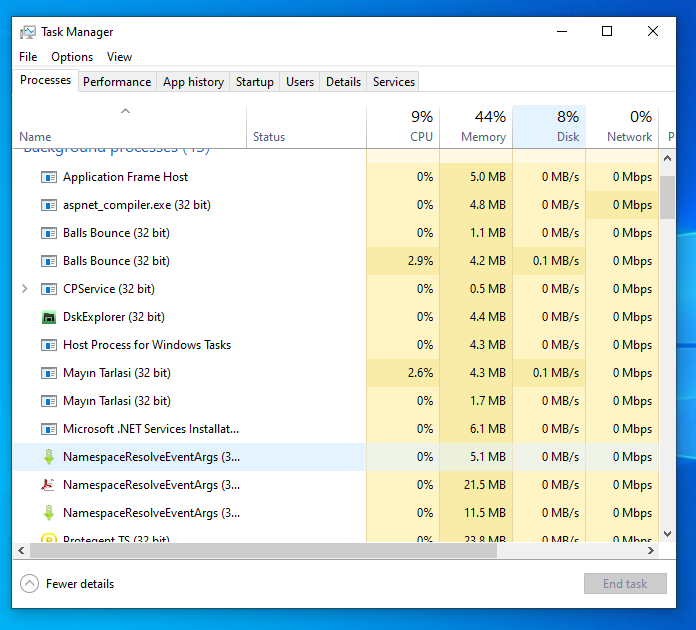This screenshot has width=696, height=630.
Task: Select the Application Frame Host row name
Action: (x=126, y=177)
